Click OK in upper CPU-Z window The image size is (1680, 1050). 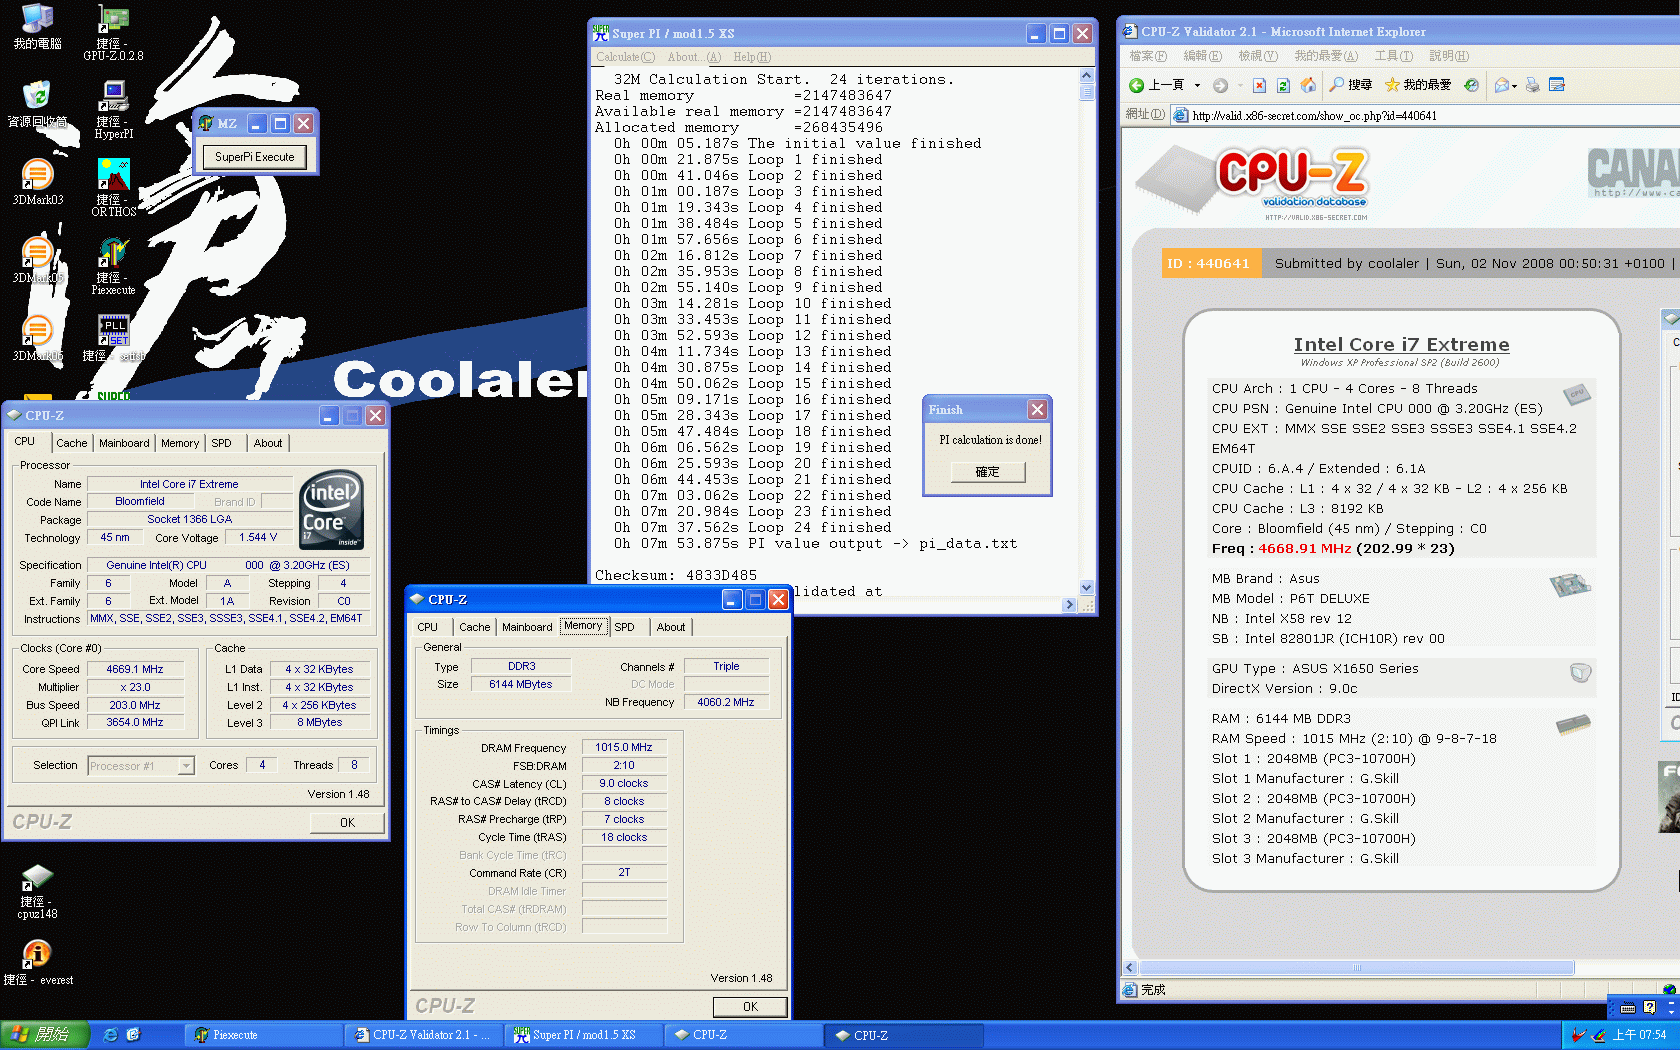click(x=347, y=823)
